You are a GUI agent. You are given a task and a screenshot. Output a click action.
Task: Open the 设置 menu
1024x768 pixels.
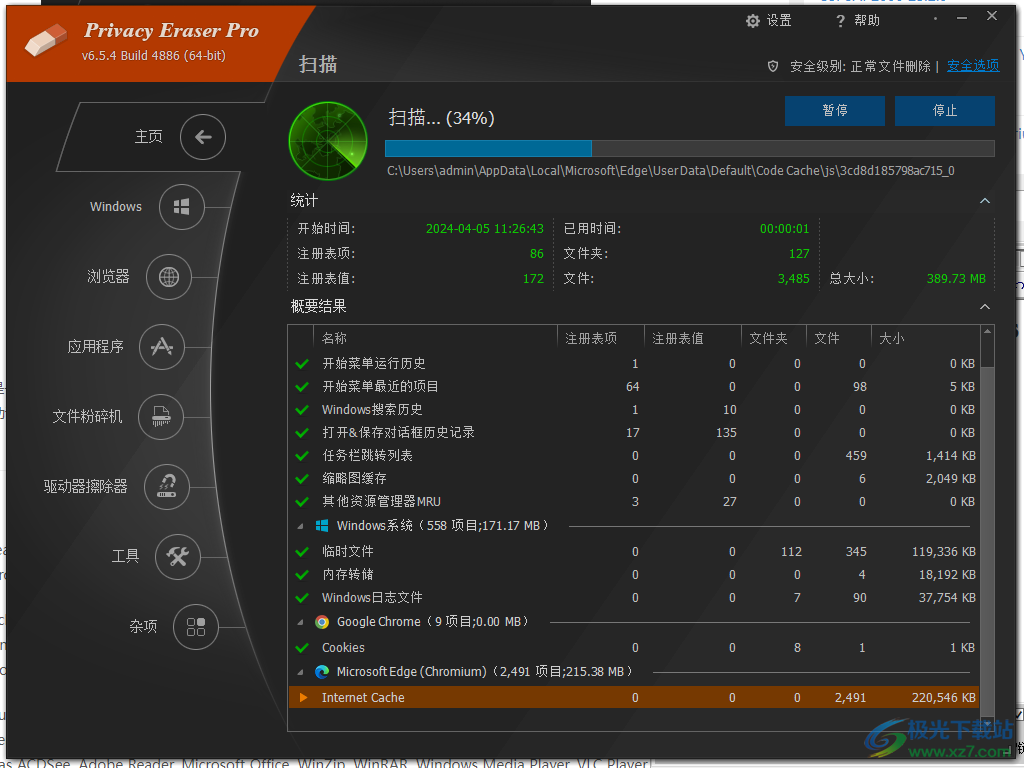tap(768, 20)
